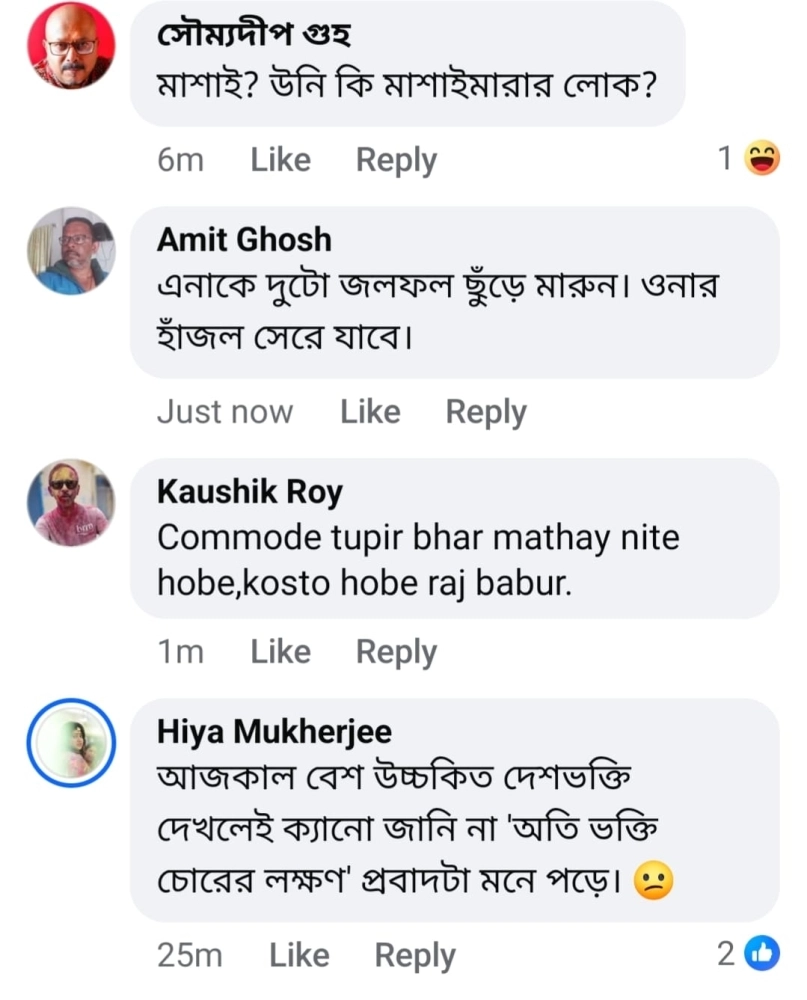Click the 25m timestamp on Hiya's comment

pos(189,956)
